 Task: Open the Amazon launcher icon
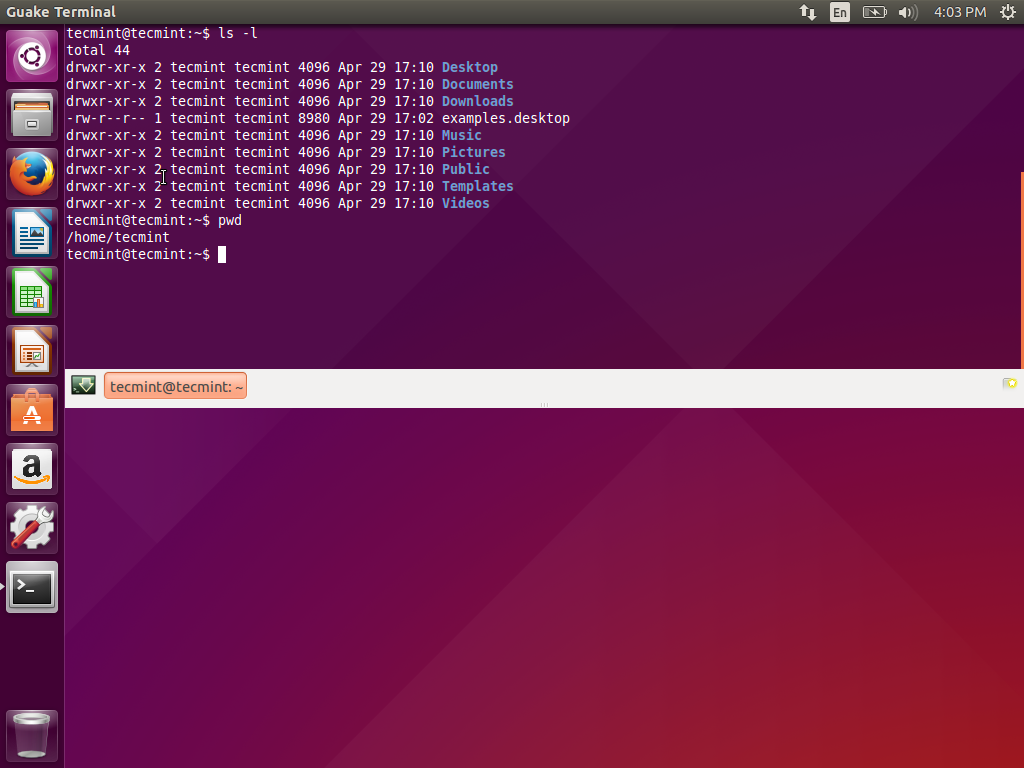pyautogui.click(x=32, y=469)
